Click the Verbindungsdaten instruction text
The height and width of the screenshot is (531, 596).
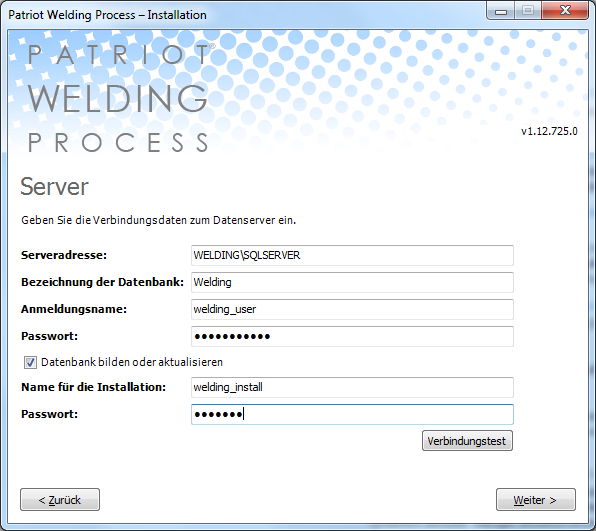tap(159, 220)
